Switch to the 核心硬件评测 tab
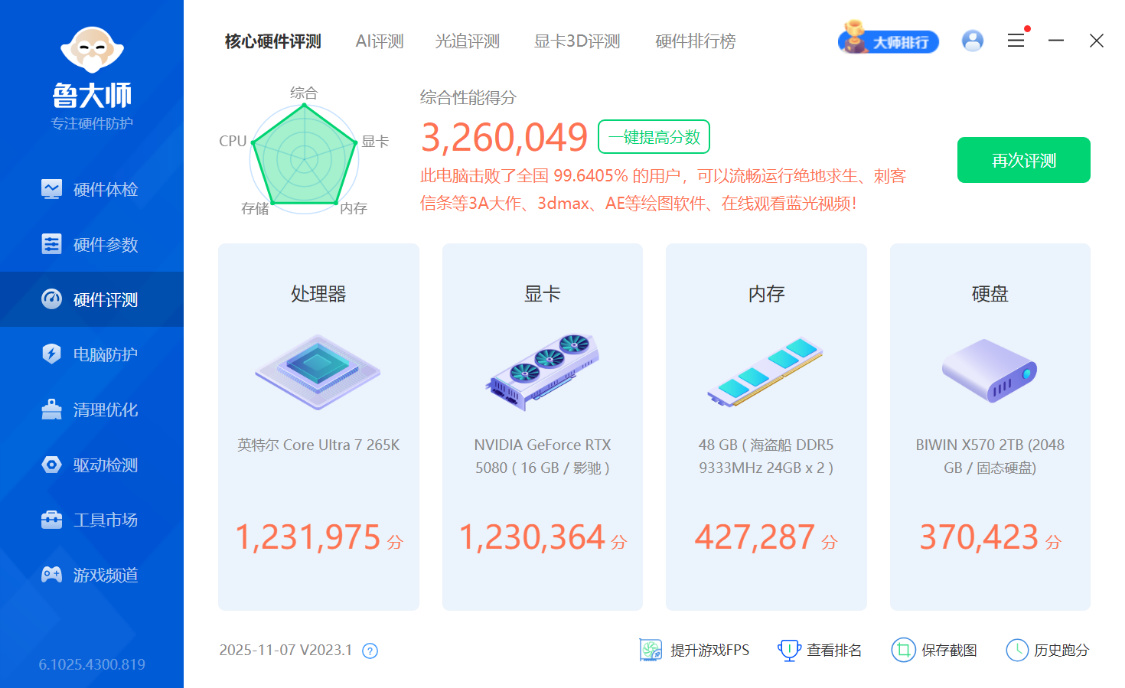 pos(273,42)
